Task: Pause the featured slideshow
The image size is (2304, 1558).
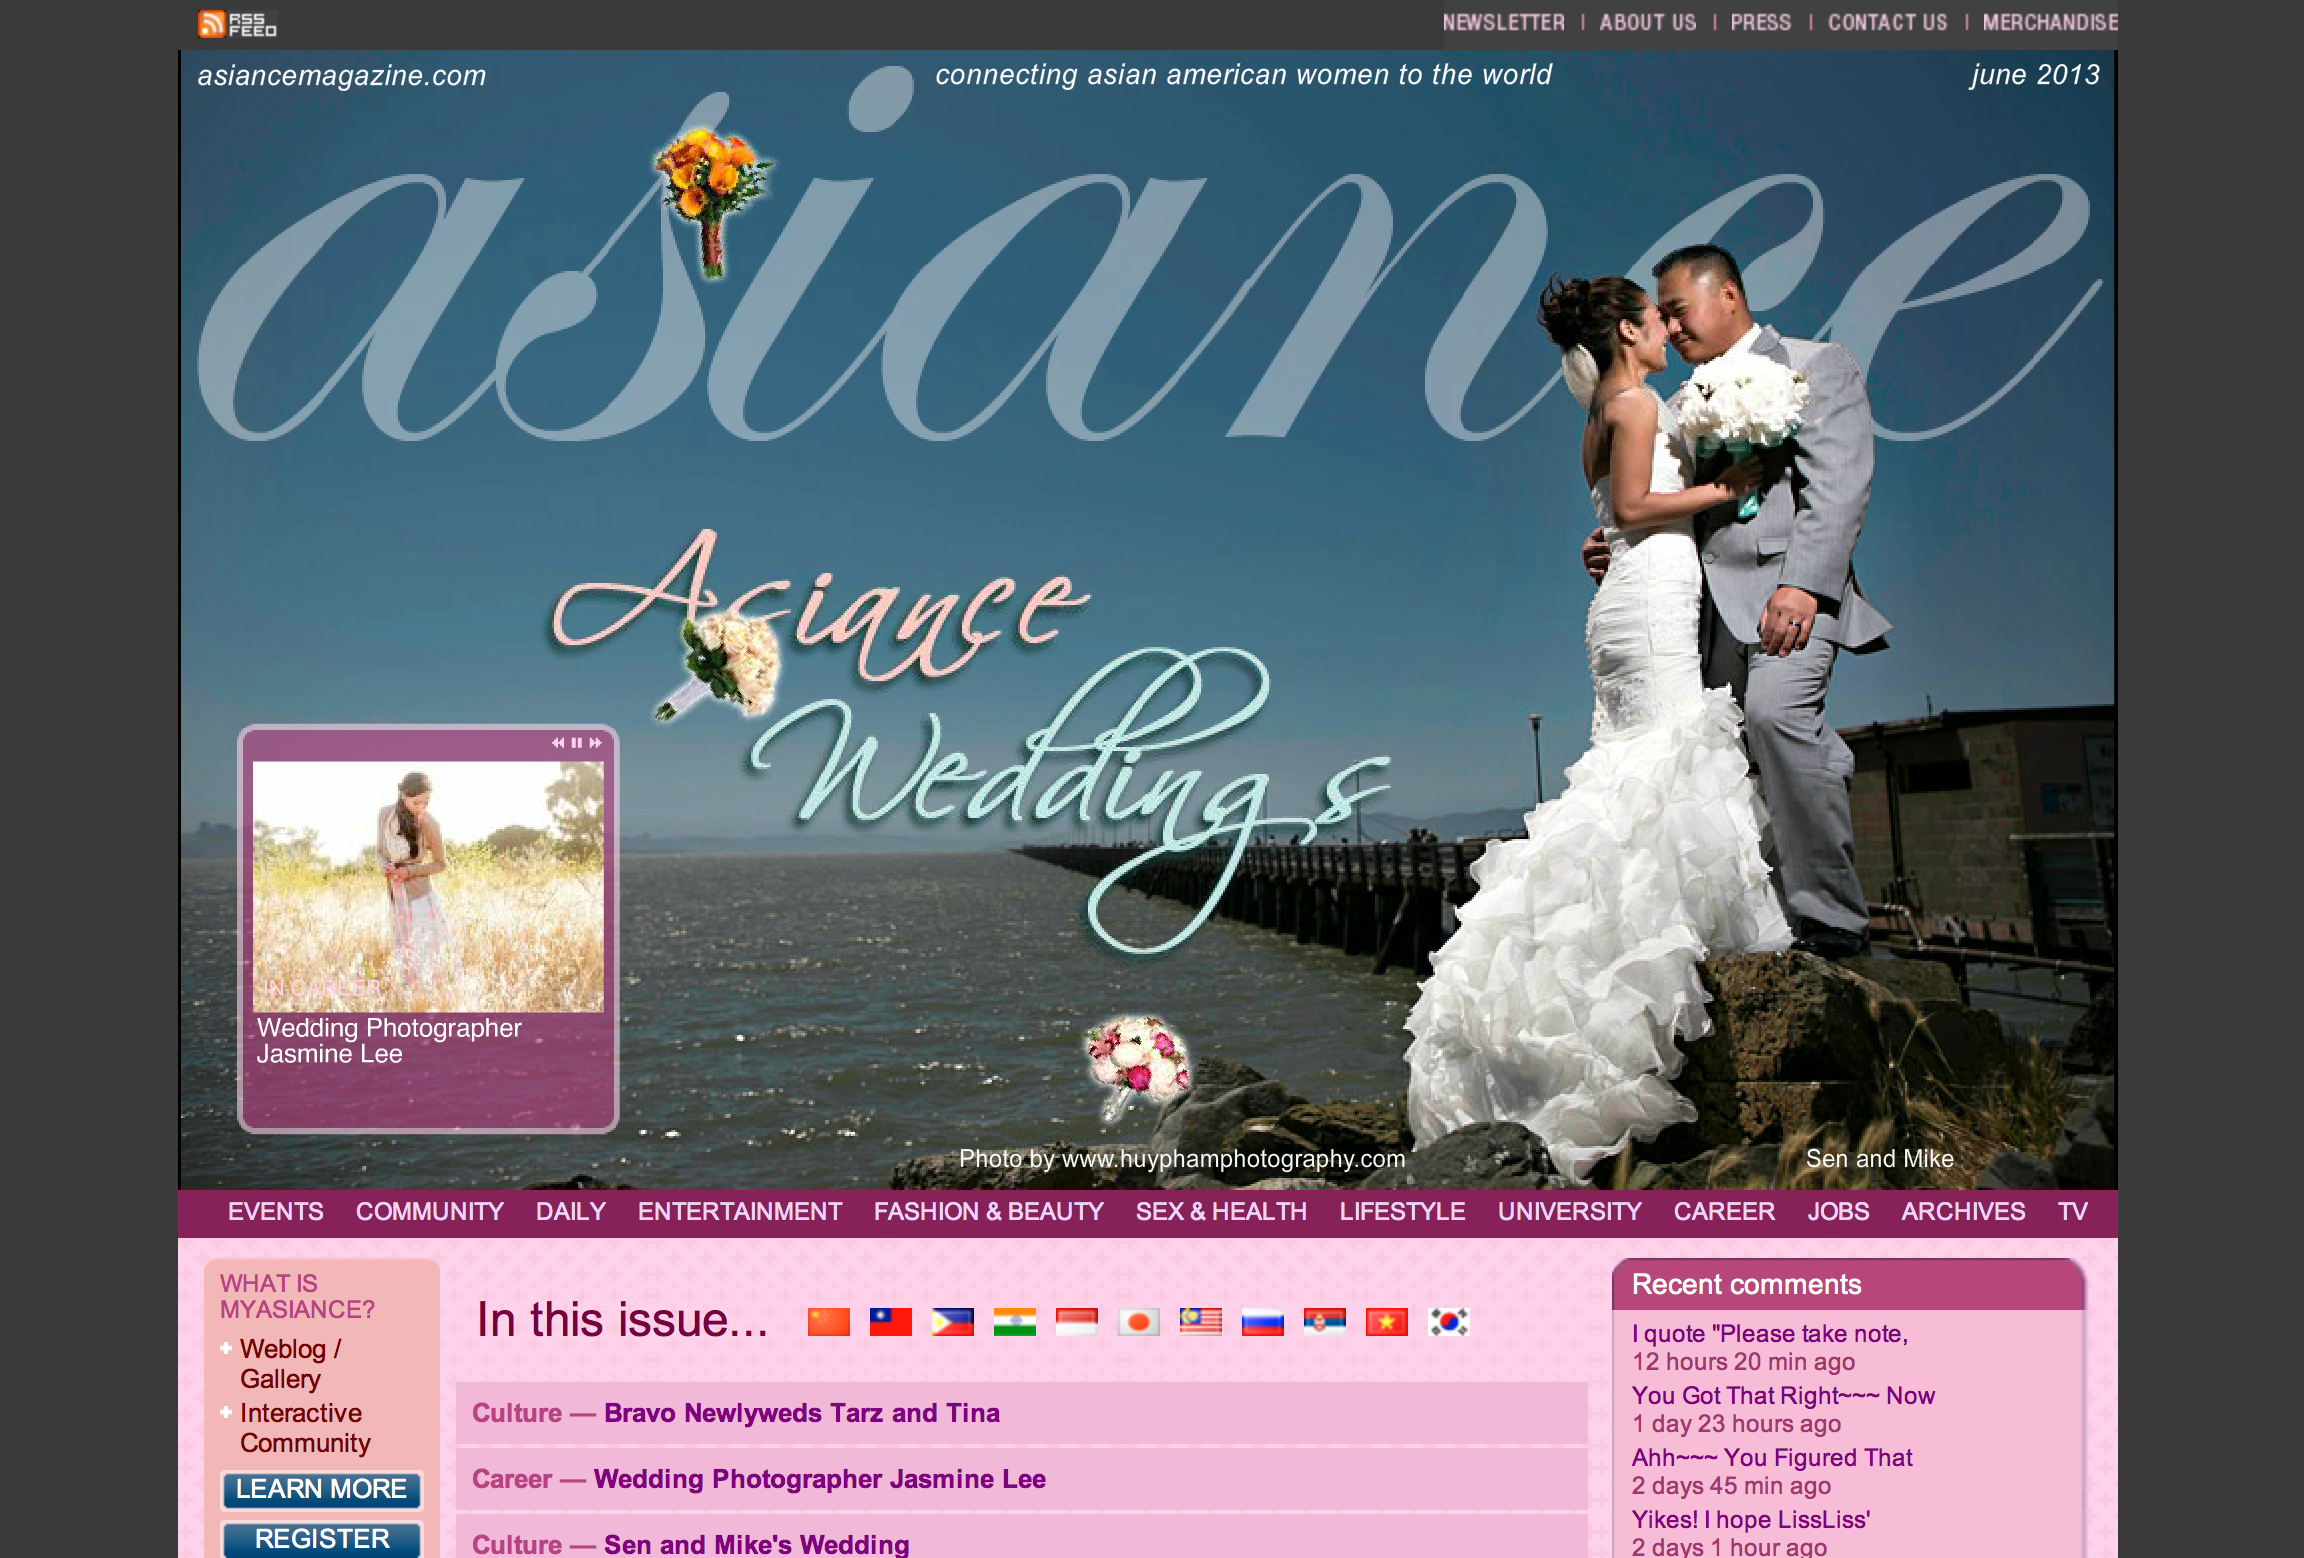Action: point(577,743)
